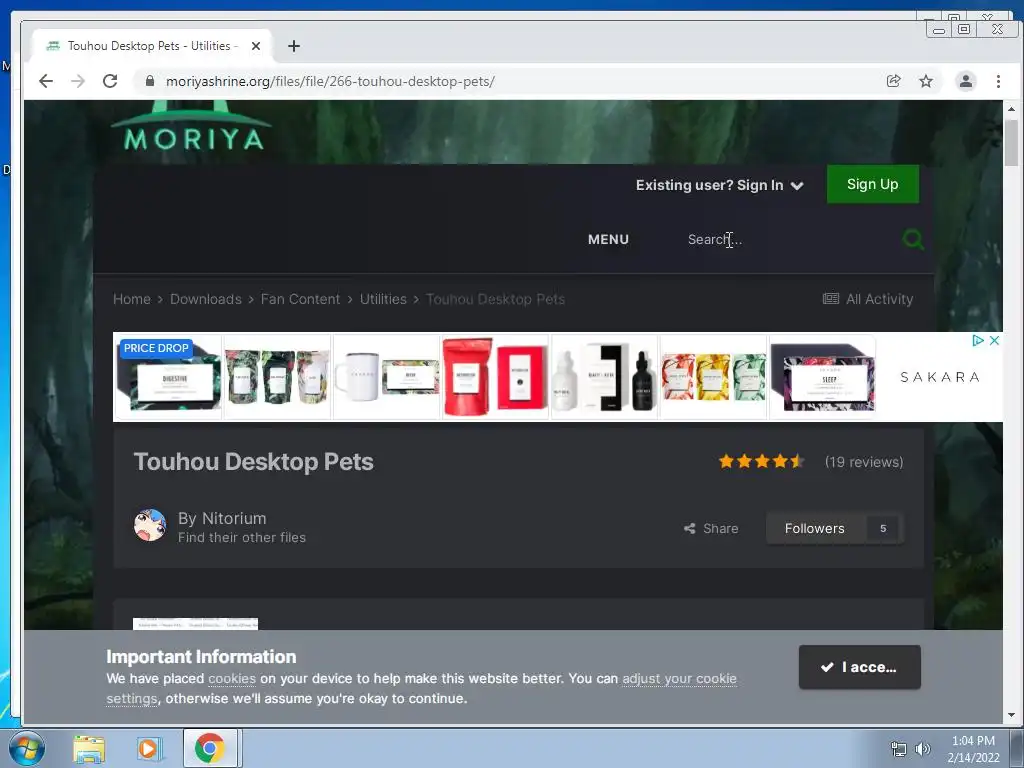1024x768 pixels.
Task: Open Chrome's three-dot menu
Action: (x=998, y=81)
